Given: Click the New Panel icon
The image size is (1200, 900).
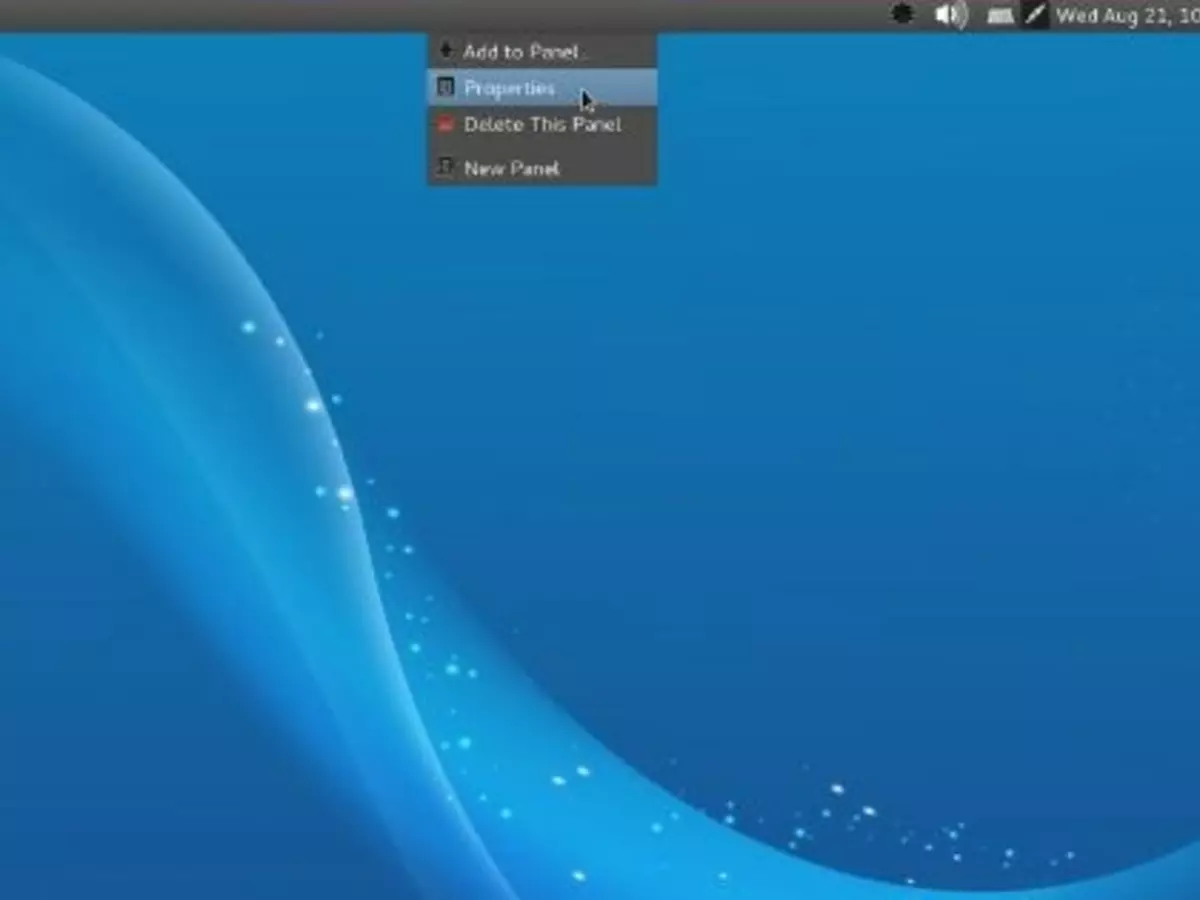Looking at the screenshot, I should click(446, 168).
